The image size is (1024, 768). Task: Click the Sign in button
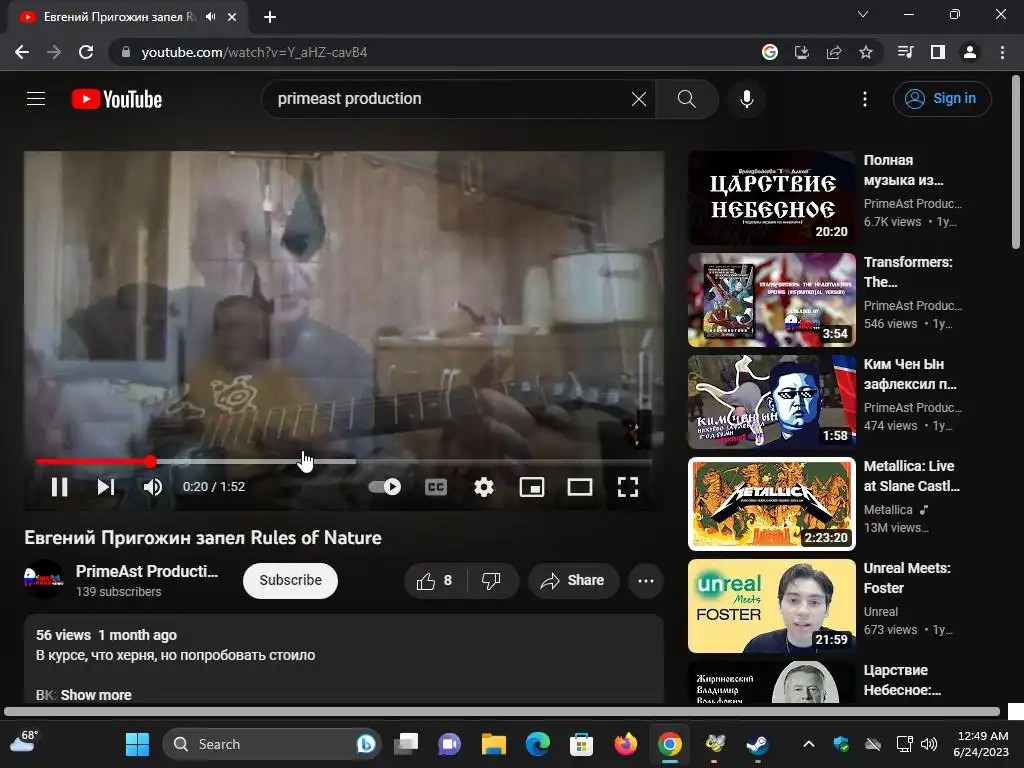[x=942, y=99]
